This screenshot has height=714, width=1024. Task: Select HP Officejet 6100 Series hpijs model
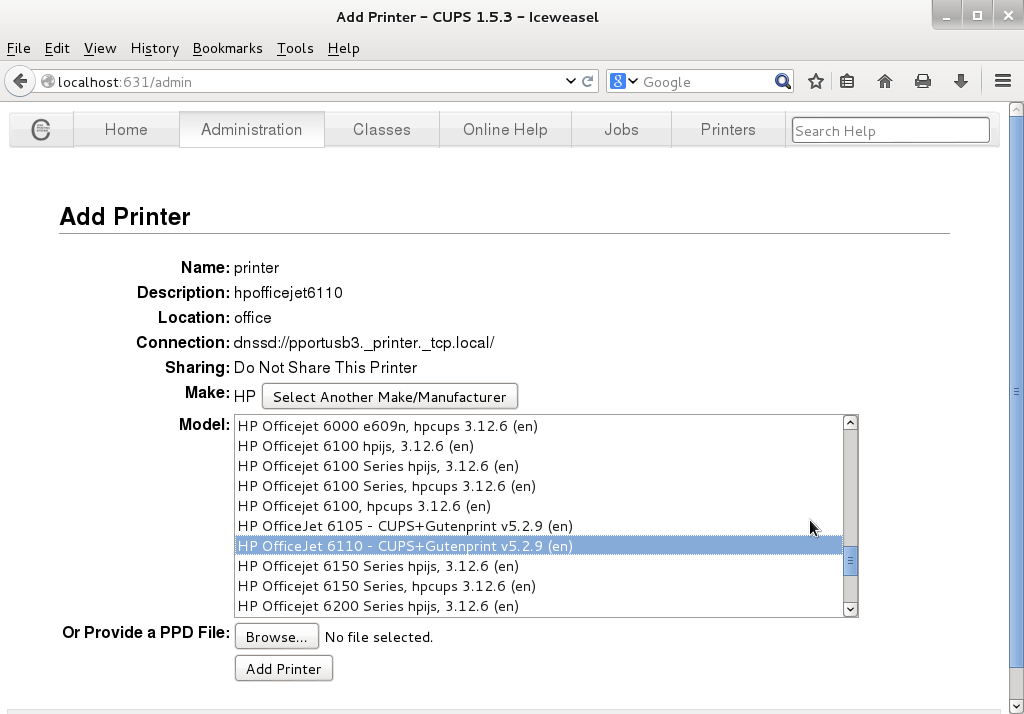pyautogui.click(x=539, y=466)
